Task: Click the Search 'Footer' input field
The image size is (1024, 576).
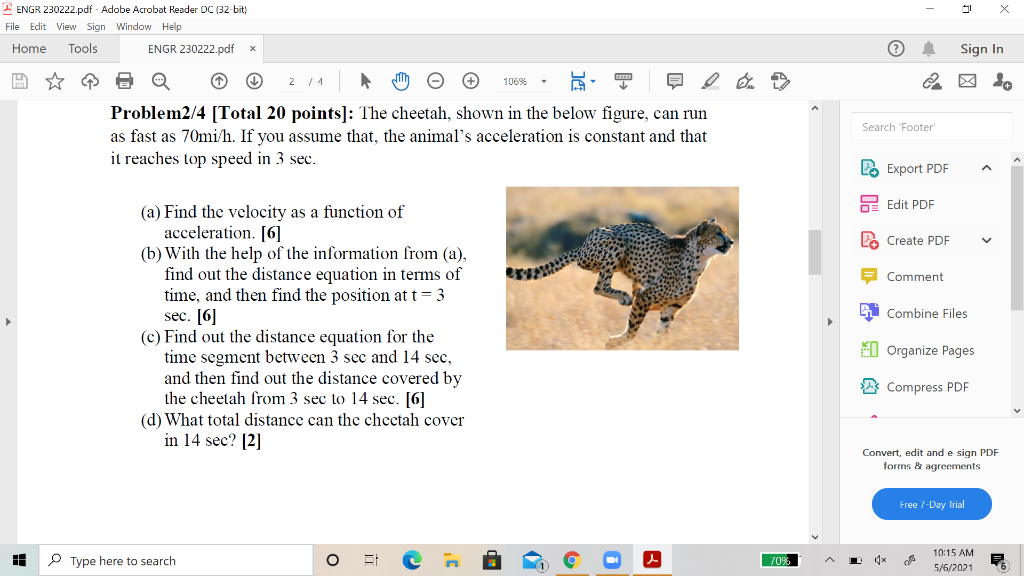Action: click(931, 127)
